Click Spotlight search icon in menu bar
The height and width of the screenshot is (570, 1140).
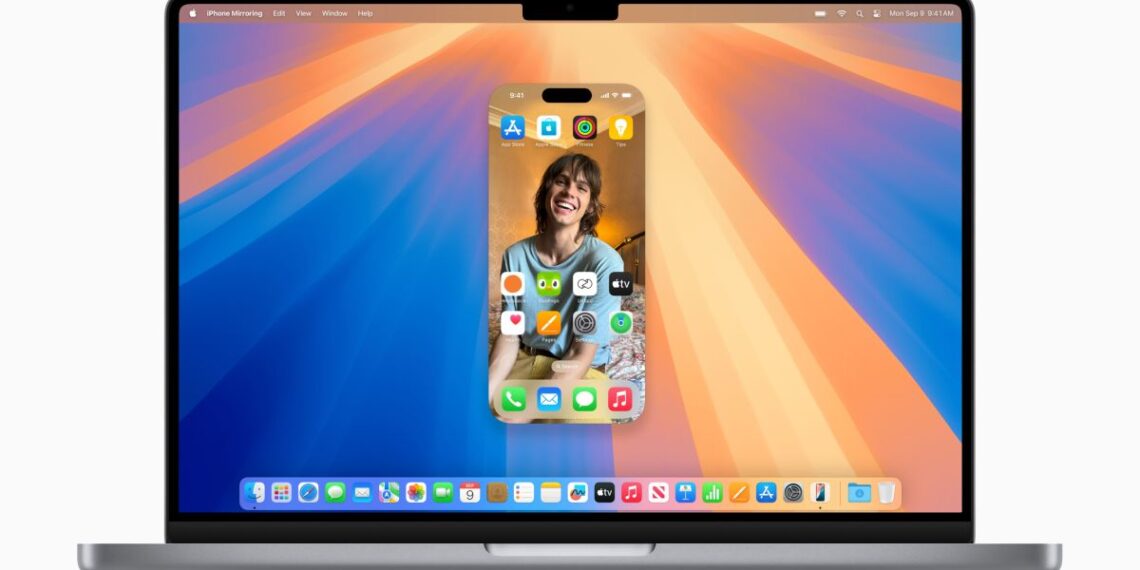859,13
